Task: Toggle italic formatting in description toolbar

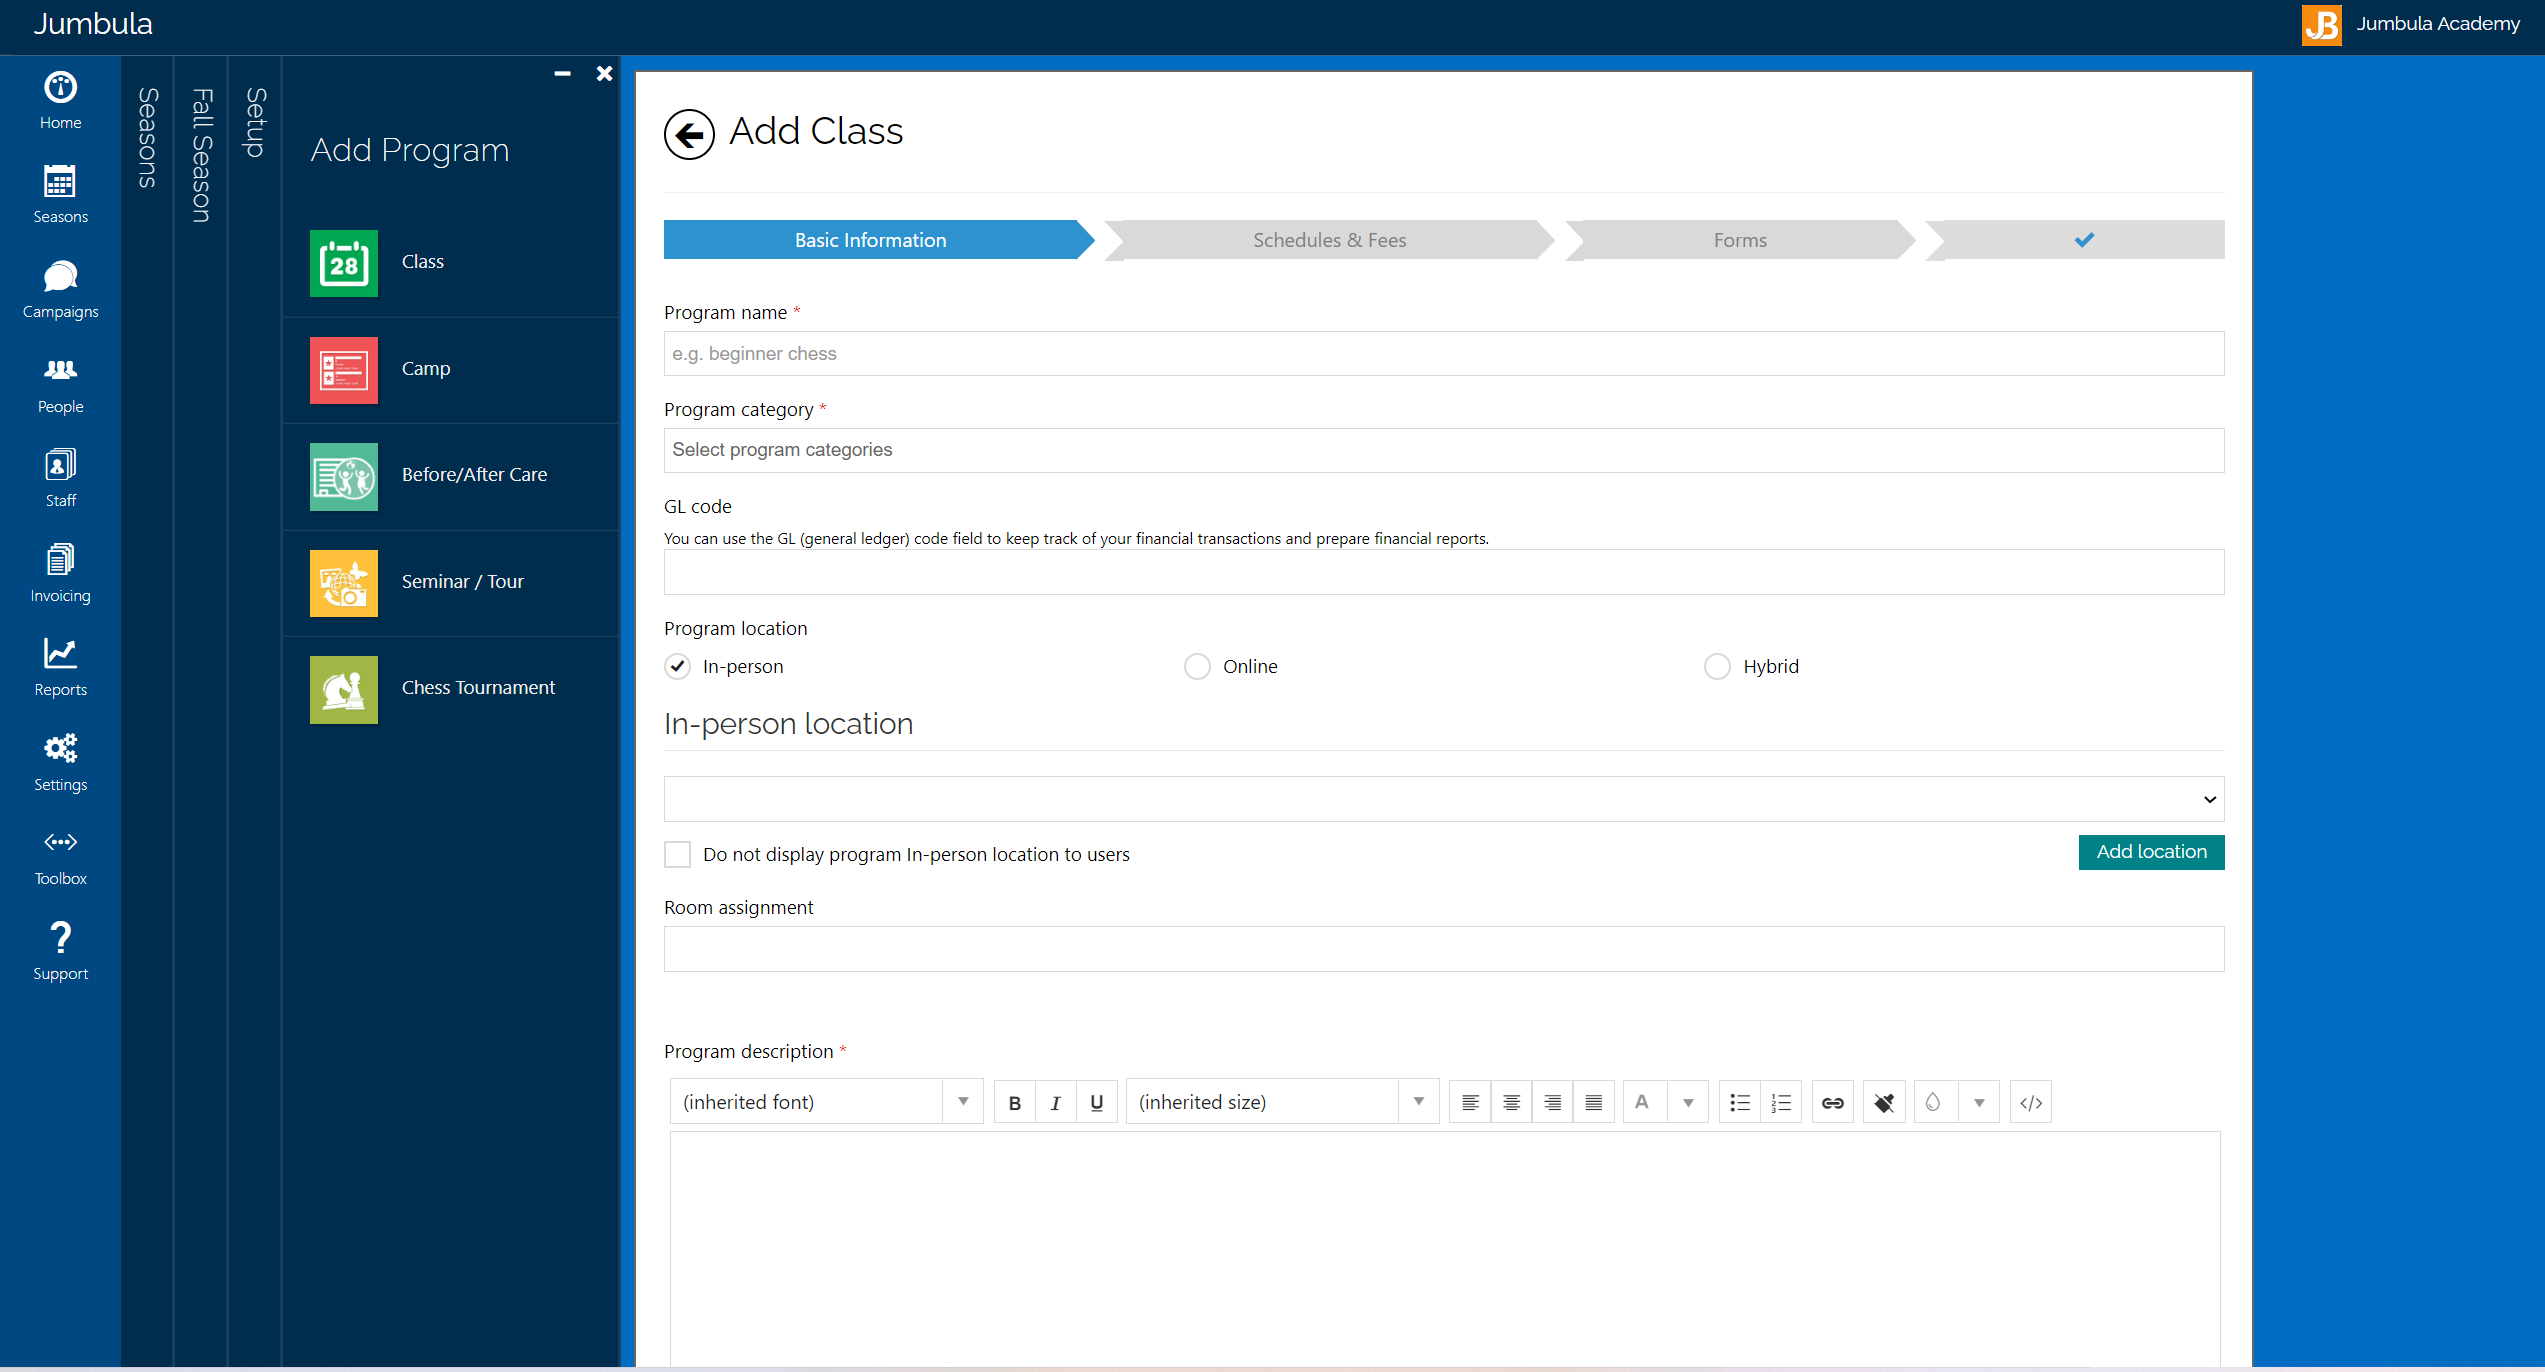Action: click(1055, 1102)
